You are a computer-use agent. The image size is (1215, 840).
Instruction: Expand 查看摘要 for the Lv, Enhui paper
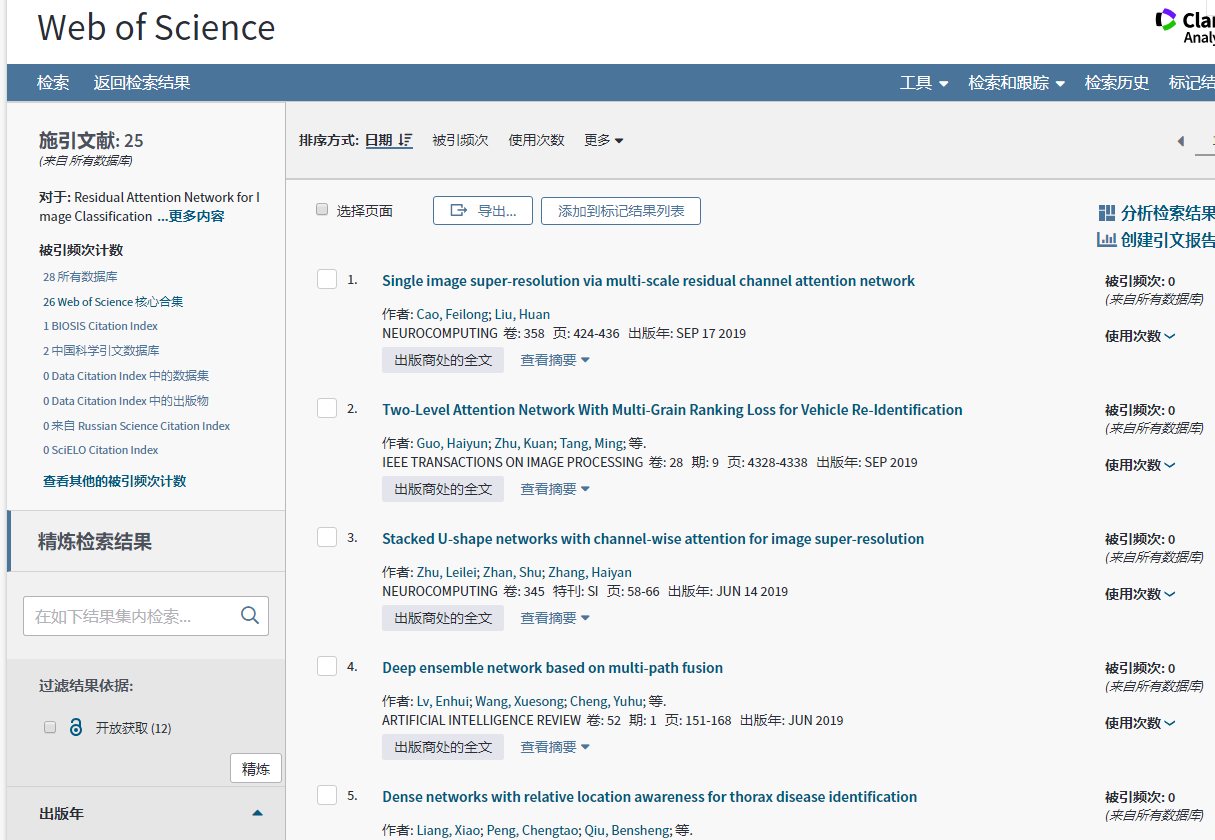pyautogui.click(x=555, y=747)
